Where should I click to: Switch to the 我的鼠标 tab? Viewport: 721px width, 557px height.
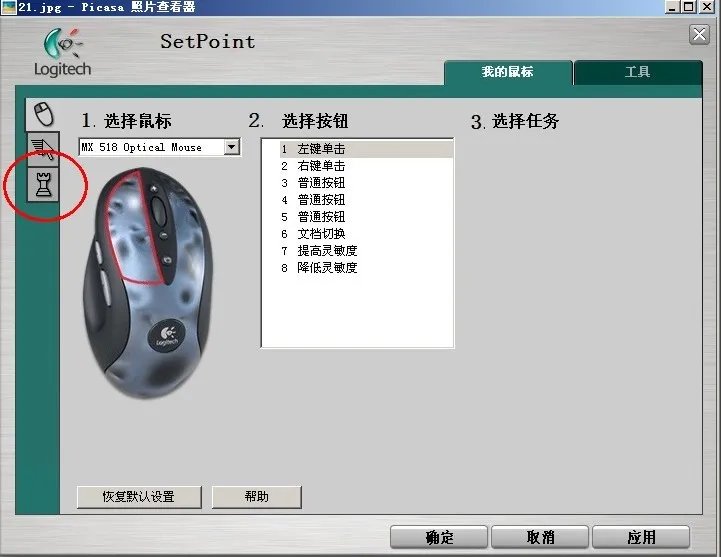coord(508,72)
